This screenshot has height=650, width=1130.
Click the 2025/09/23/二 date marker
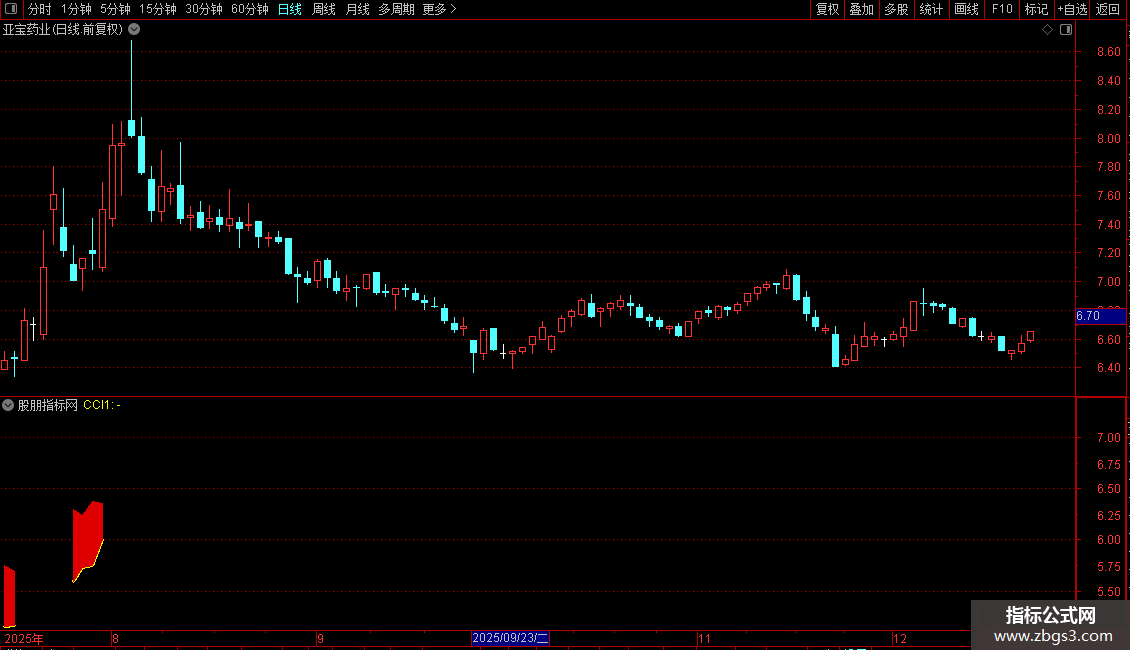(510, 638)
